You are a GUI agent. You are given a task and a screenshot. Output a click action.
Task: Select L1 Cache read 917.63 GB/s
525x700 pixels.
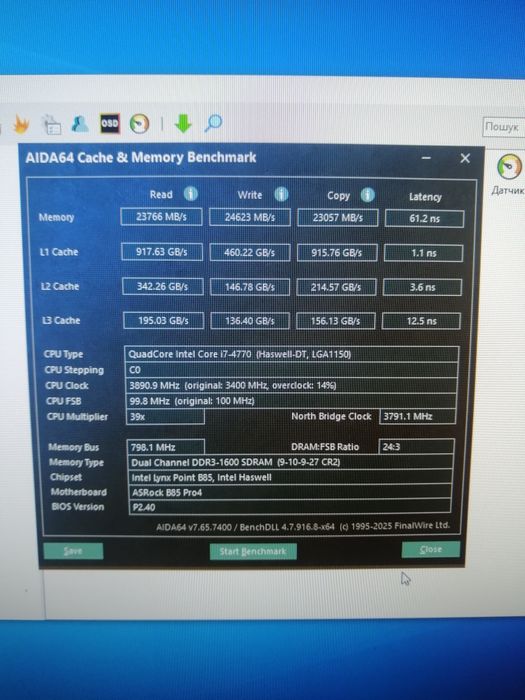pos(162,252)
